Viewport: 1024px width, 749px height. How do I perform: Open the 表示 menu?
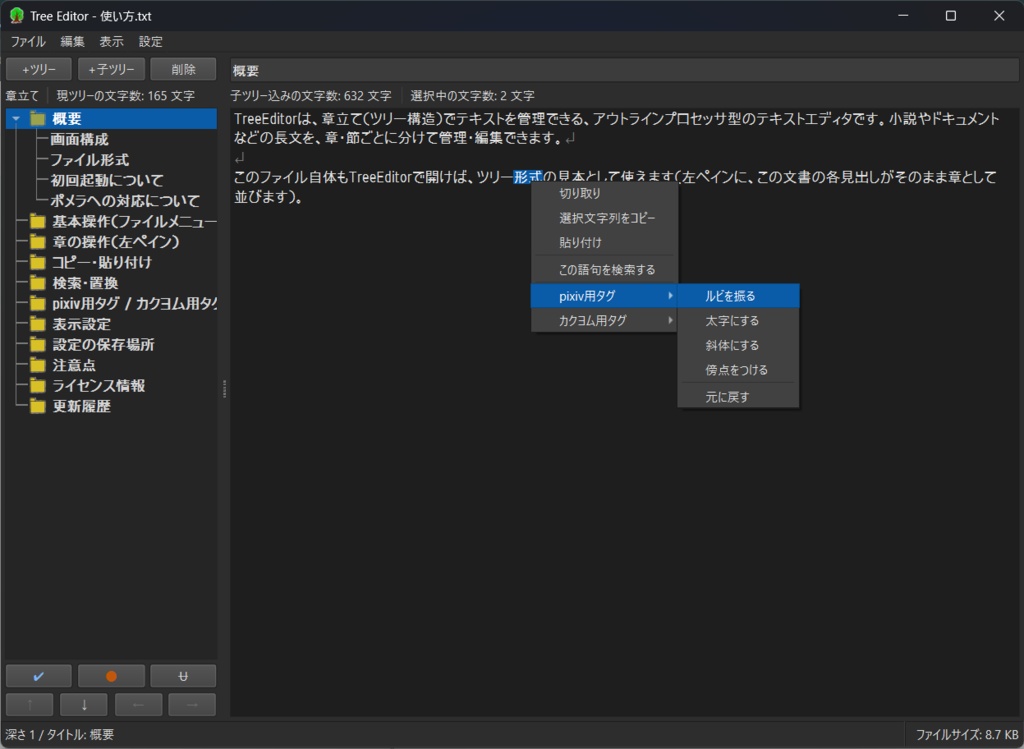click(111, 41)
